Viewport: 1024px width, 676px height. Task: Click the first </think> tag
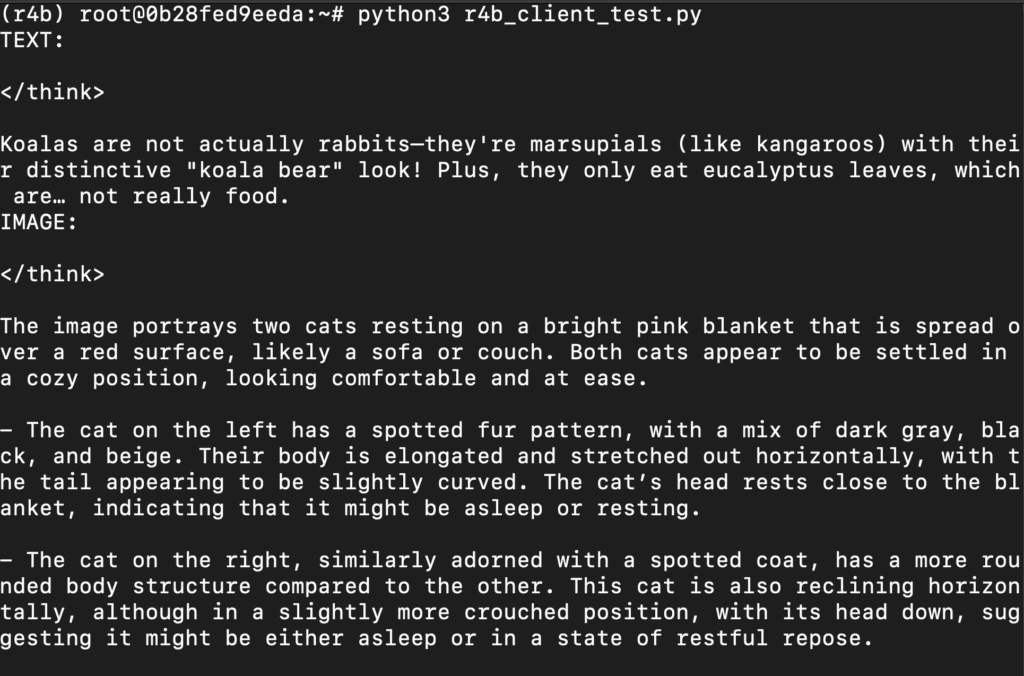(52, 92)
